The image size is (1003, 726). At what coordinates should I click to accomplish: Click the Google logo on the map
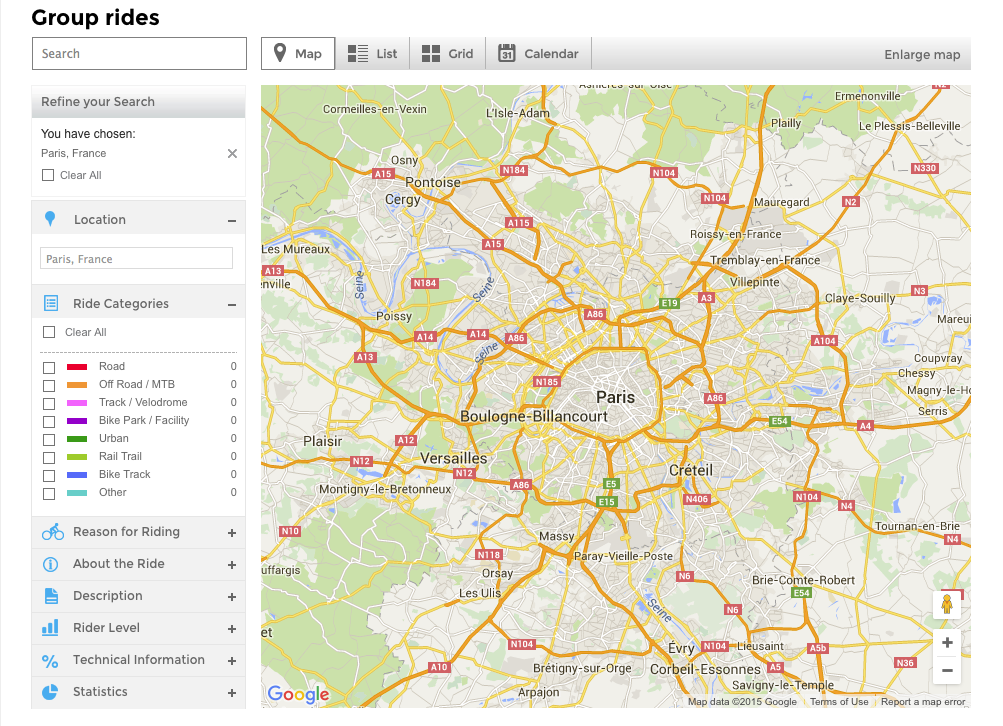[x=299, y=694]
